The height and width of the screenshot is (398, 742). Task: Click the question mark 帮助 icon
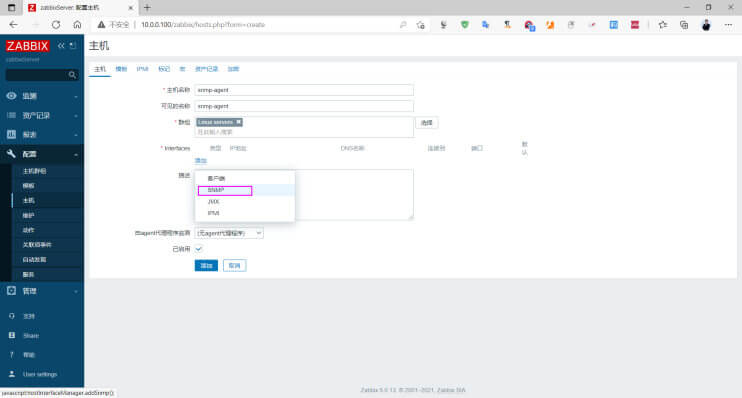(x=12, y=354)
